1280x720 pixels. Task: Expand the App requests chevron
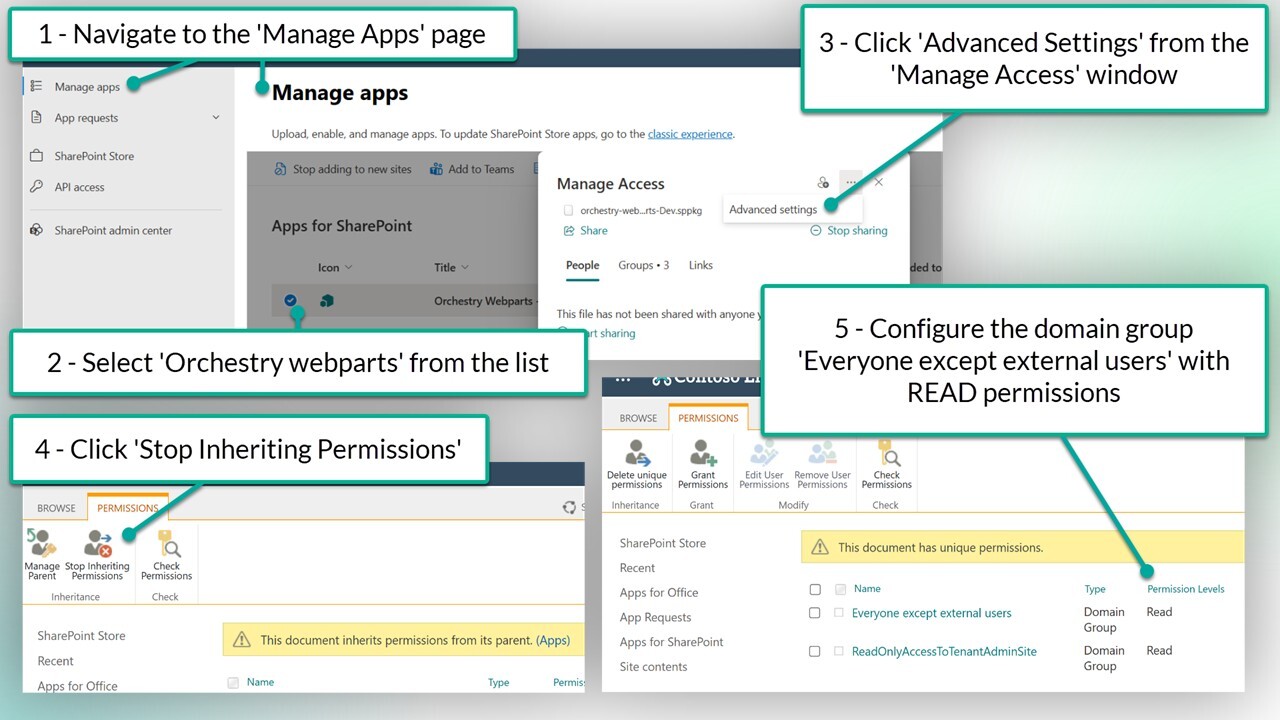click(x=216, y=118)
